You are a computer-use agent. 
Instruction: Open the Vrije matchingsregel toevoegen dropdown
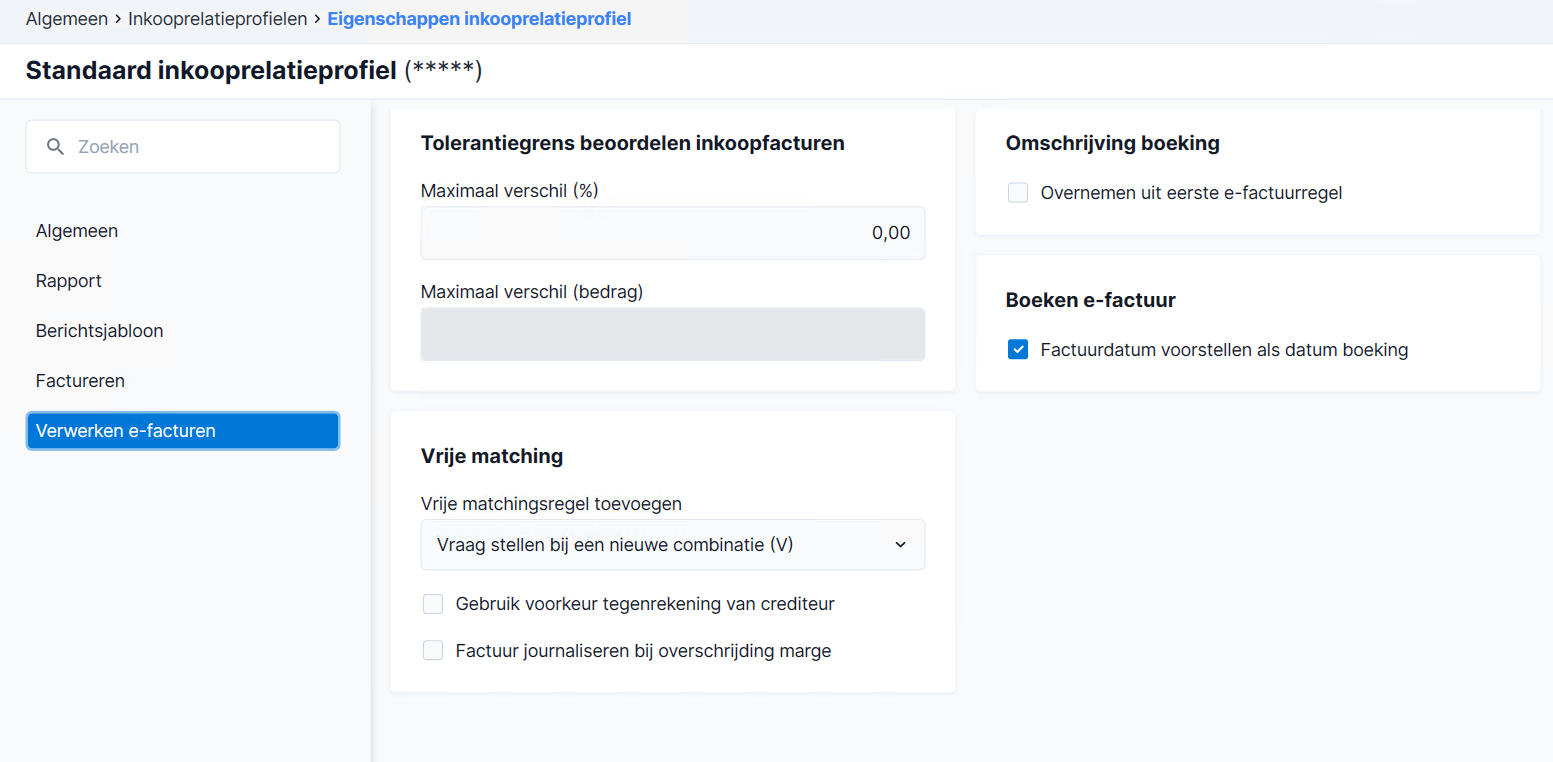(673, 545)
